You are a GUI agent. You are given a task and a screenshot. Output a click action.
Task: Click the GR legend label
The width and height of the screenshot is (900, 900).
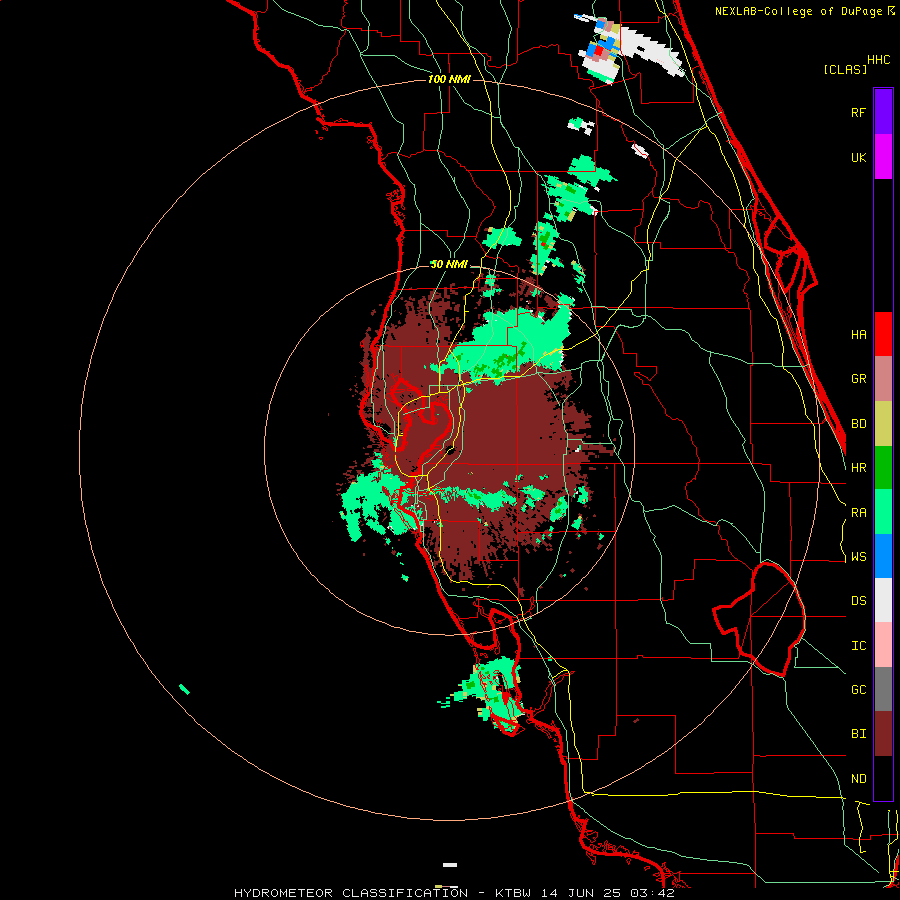pyautogui.click(x=859, y=379)
